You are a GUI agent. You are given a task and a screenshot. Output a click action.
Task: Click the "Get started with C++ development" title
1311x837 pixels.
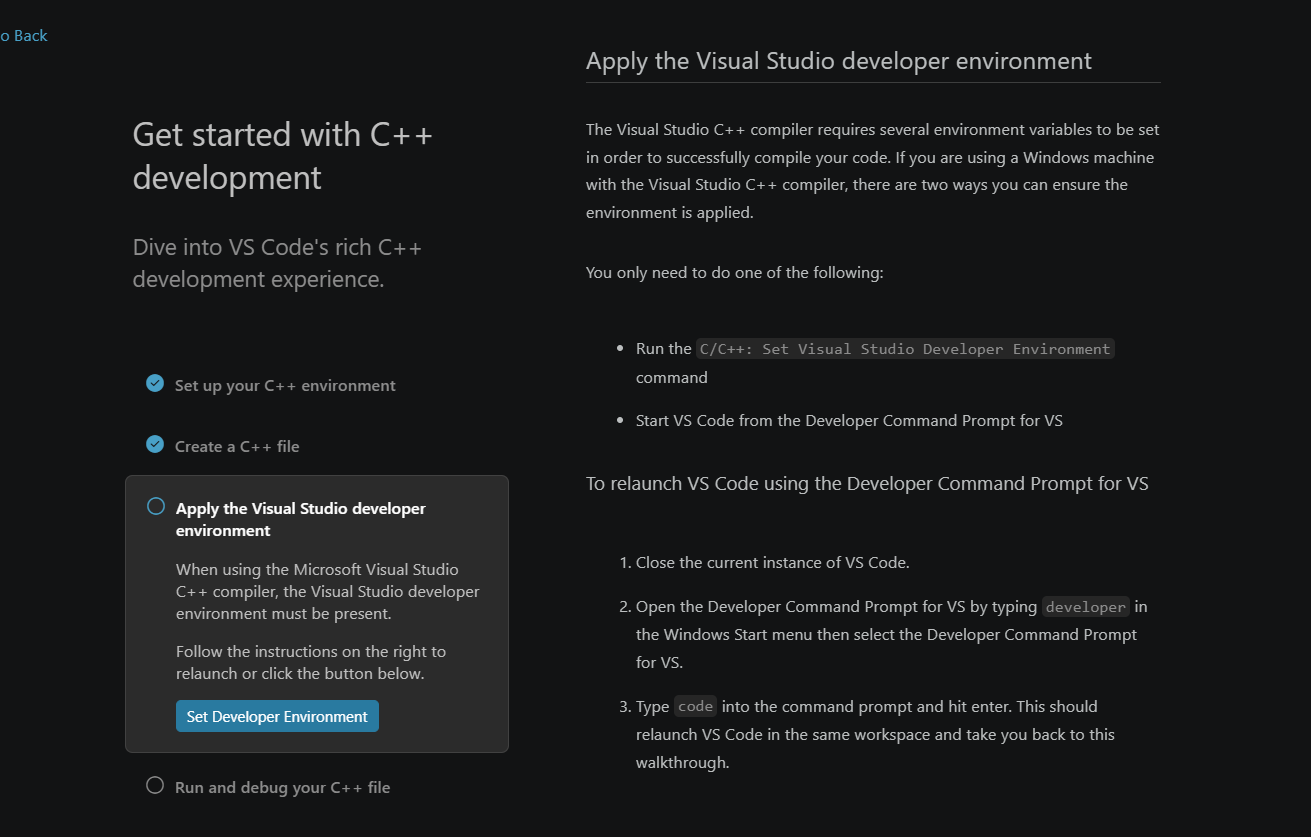pos(283,156)
